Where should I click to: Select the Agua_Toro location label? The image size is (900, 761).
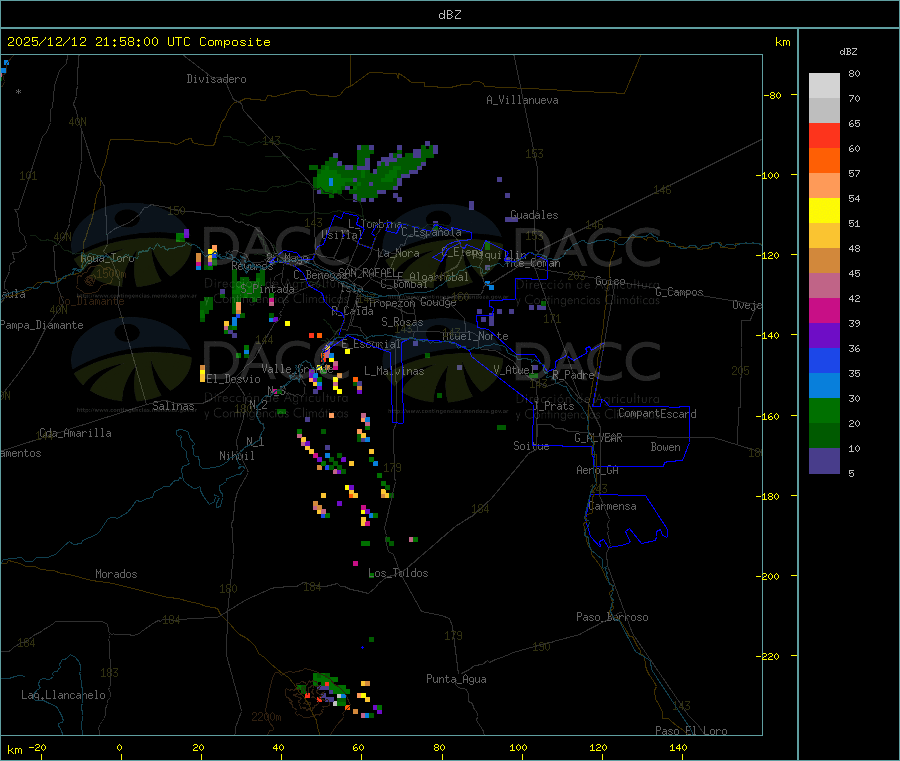pyautogui.click(x=107, y=258)
